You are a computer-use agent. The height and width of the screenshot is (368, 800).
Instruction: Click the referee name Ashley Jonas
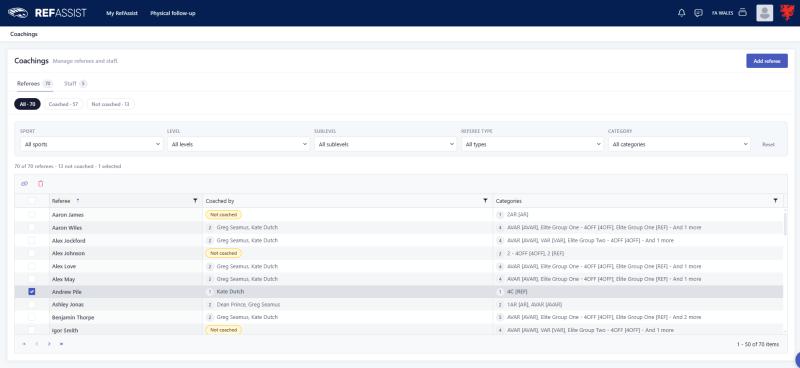tap(68, 305)
